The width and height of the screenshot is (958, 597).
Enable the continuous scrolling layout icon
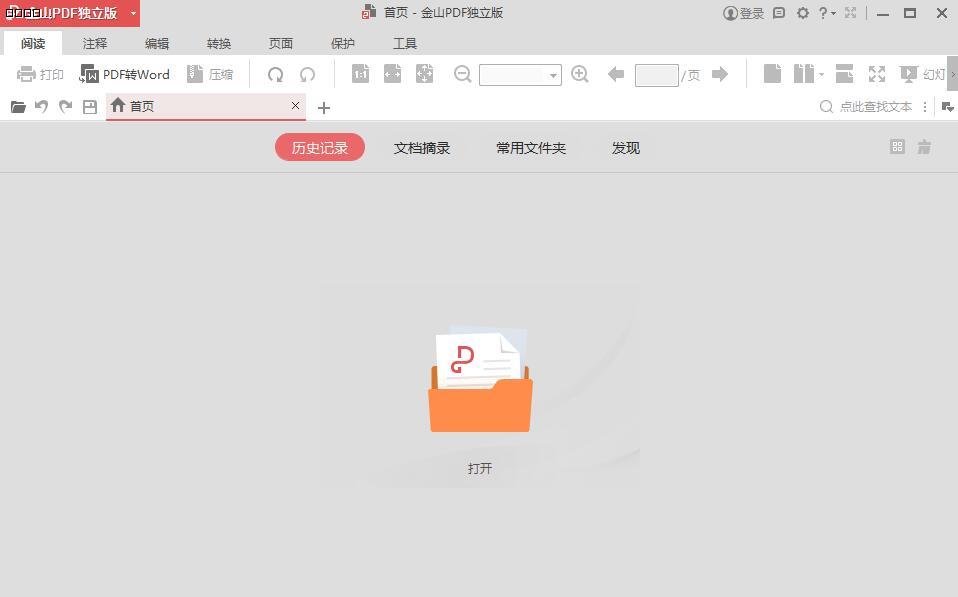(x=844, y=74)
